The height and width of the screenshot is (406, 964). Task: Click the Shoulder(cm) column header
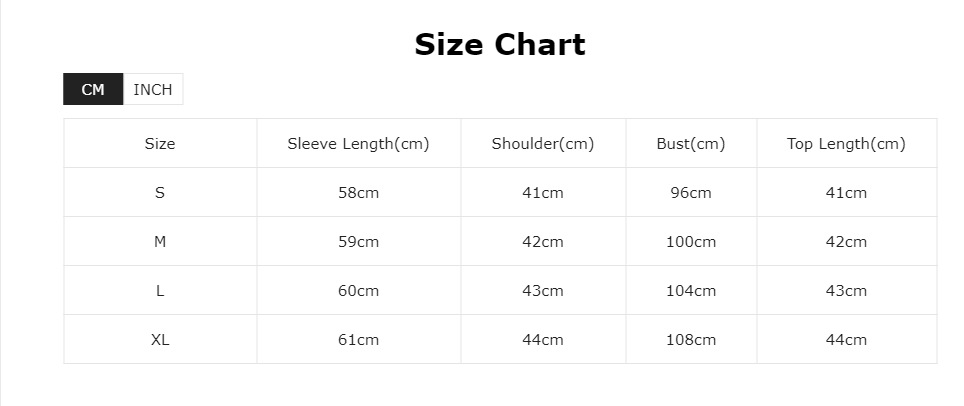543,143
